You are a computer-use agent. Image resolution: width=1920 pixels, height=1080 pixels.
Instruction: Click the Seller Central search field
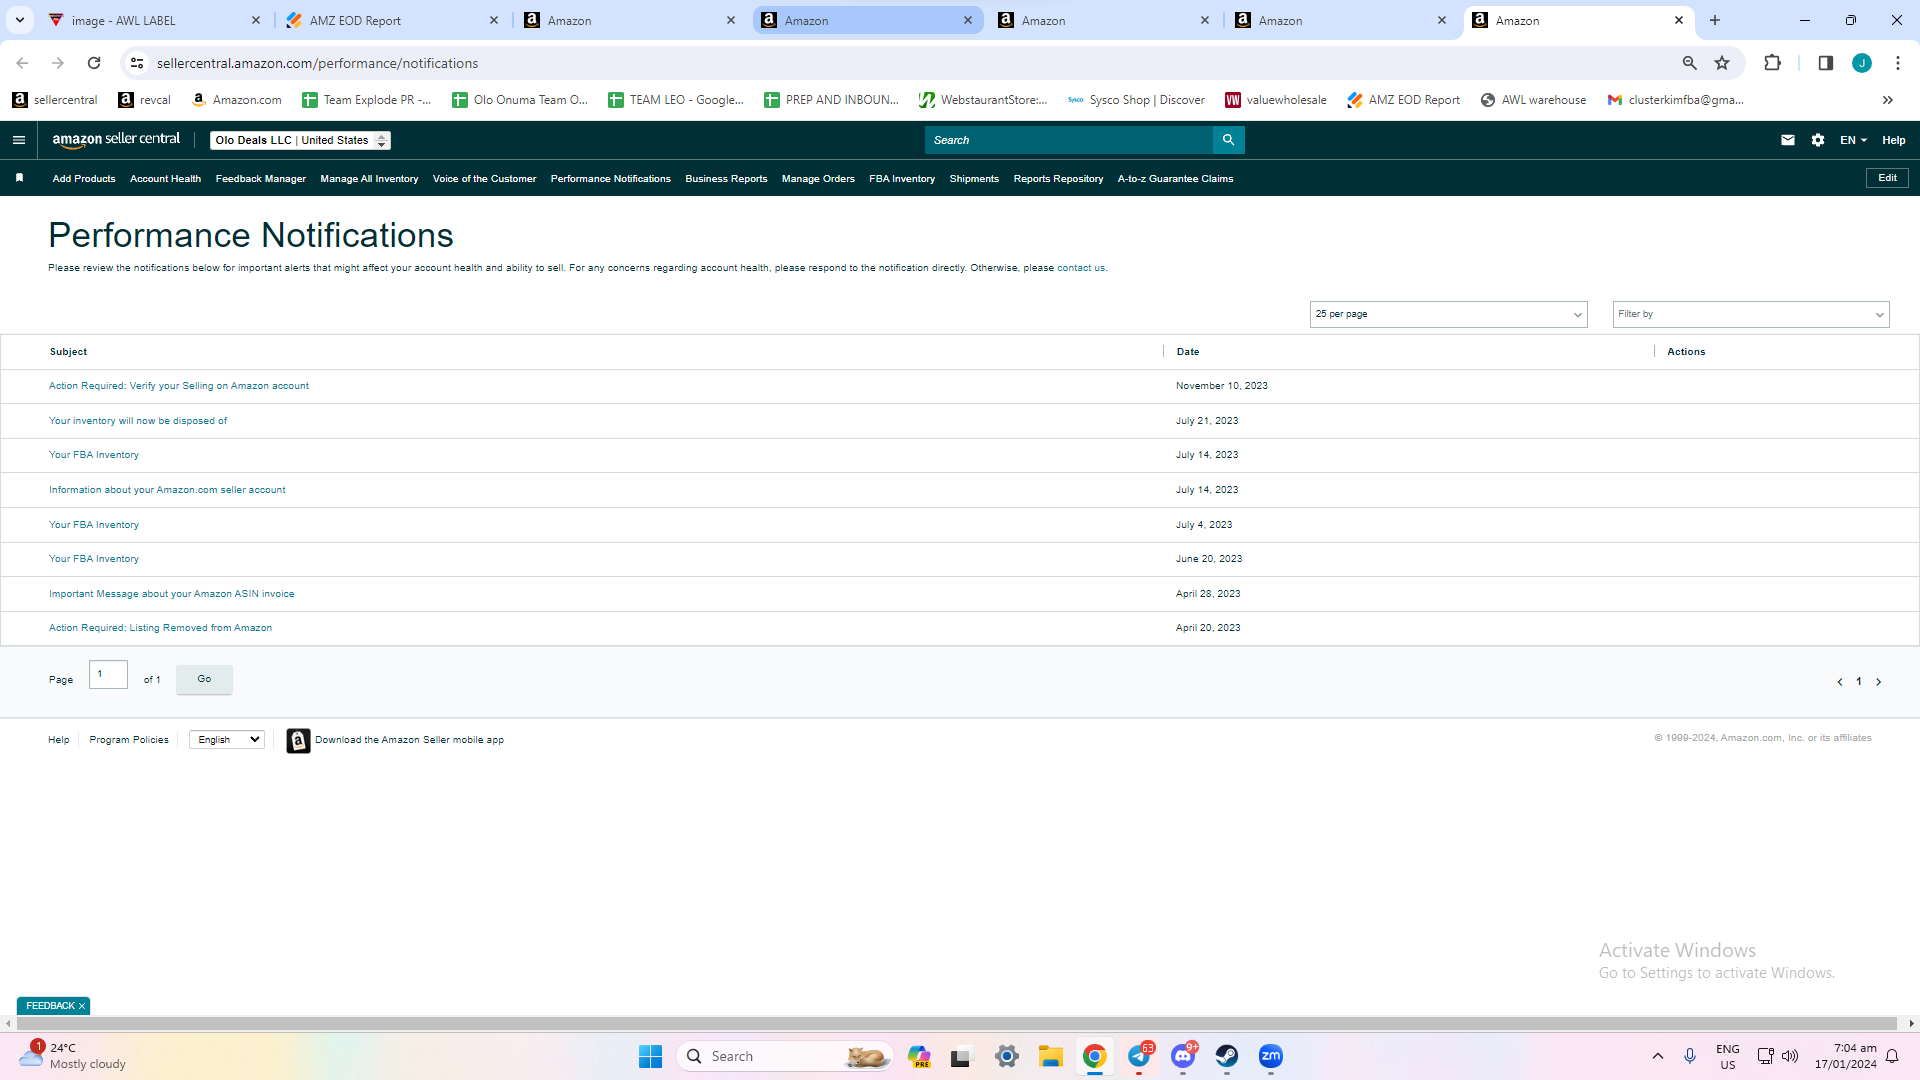(1068, 140)
